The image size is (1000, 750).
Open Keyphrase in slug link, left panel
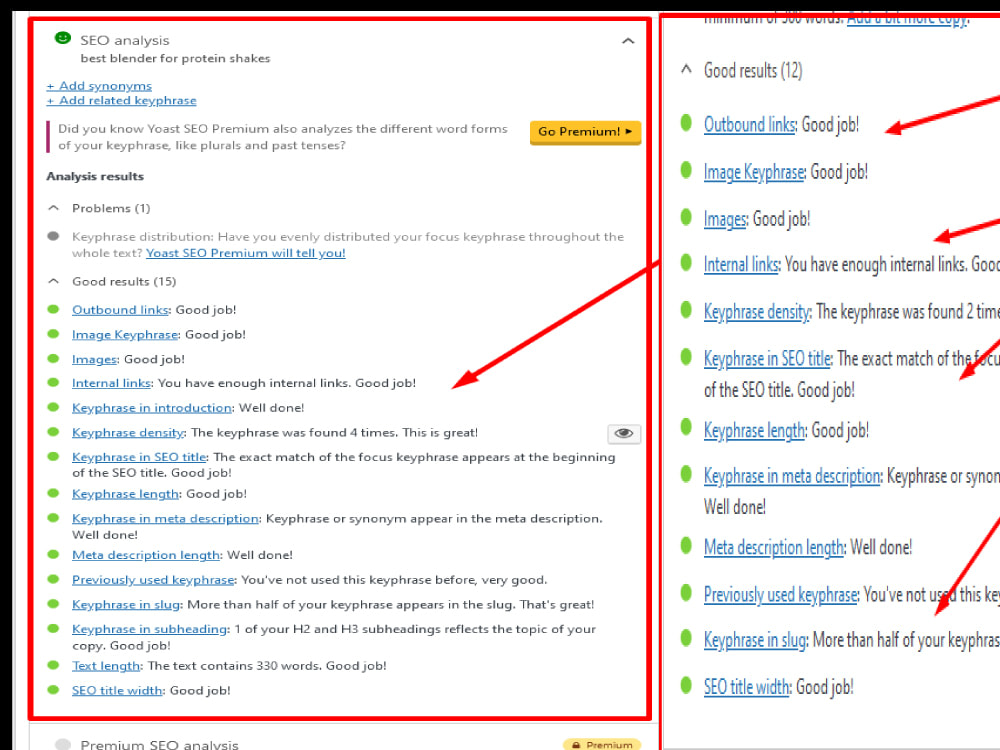[x=126, y=604]
